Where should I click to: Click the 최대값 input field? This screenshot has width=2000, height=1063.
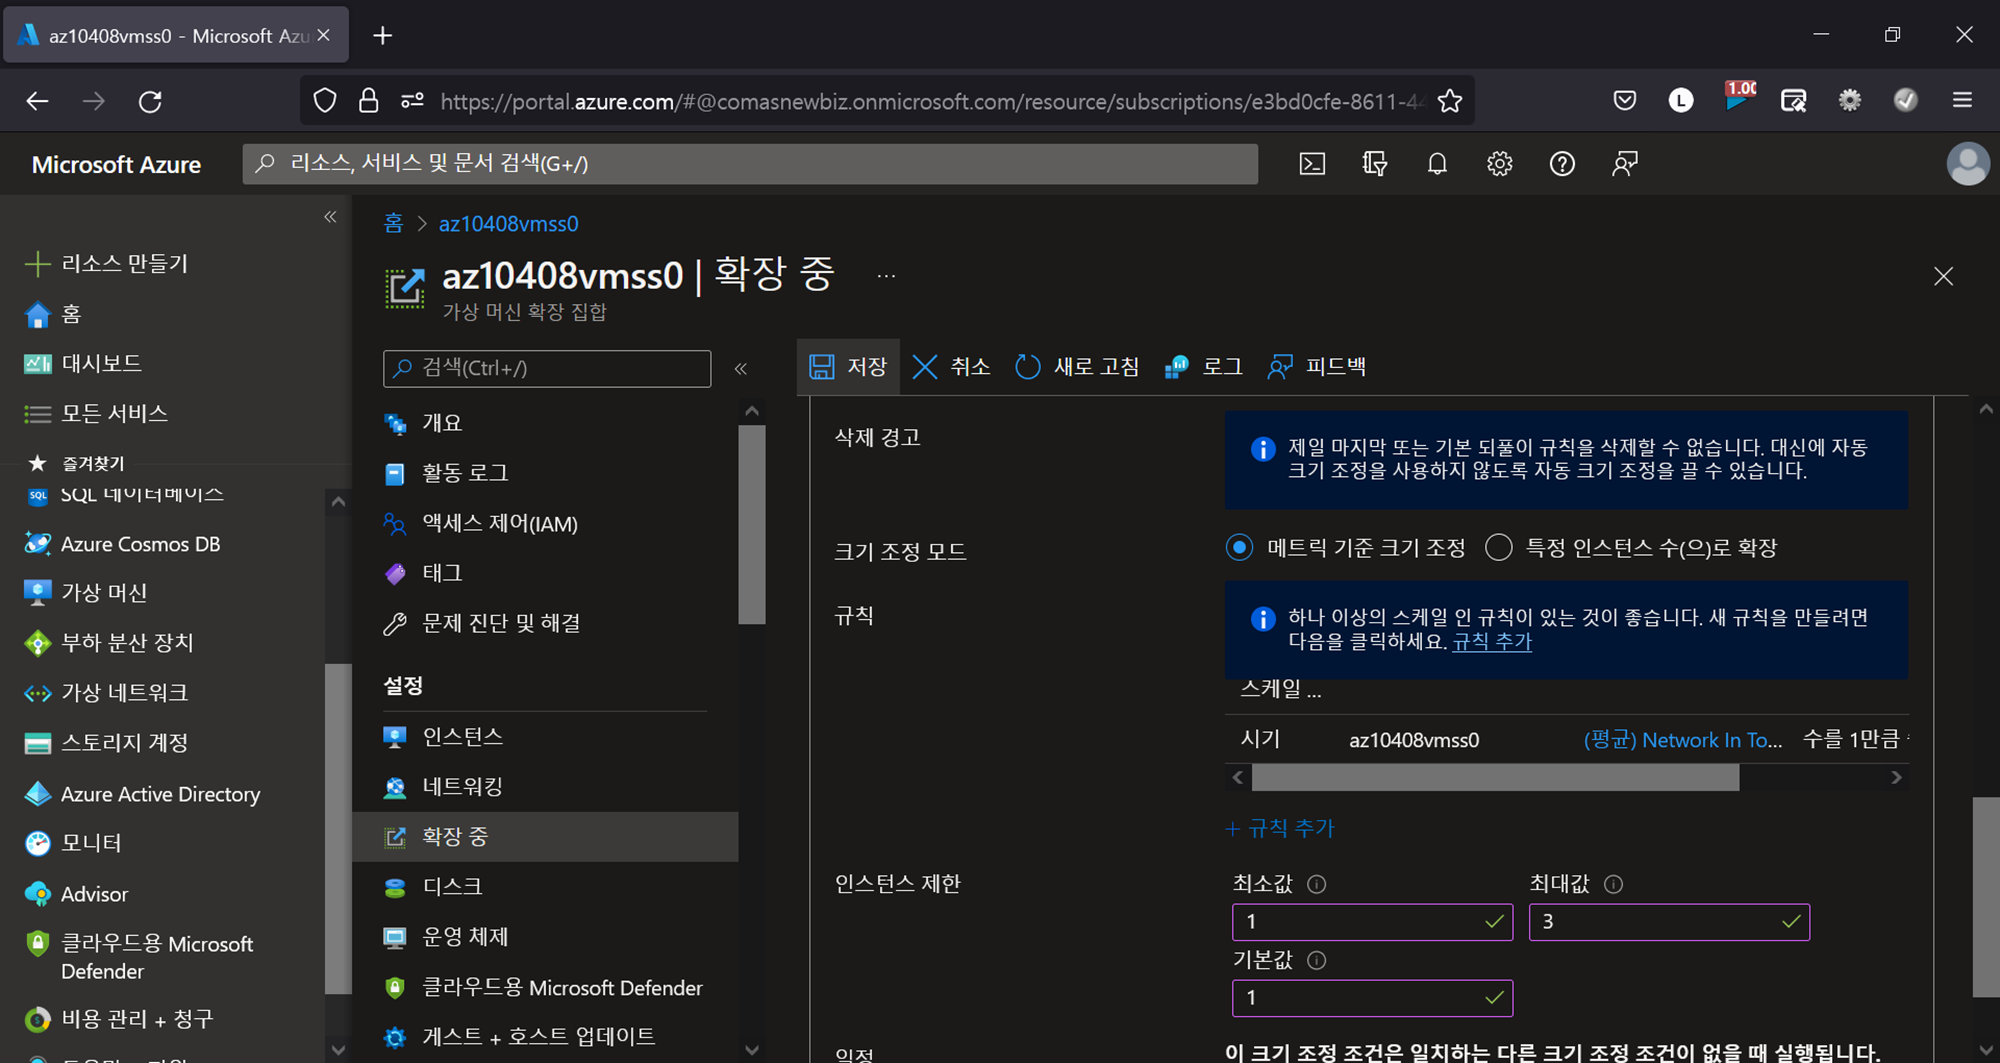pyautogui.click(x=1669, y=922)
